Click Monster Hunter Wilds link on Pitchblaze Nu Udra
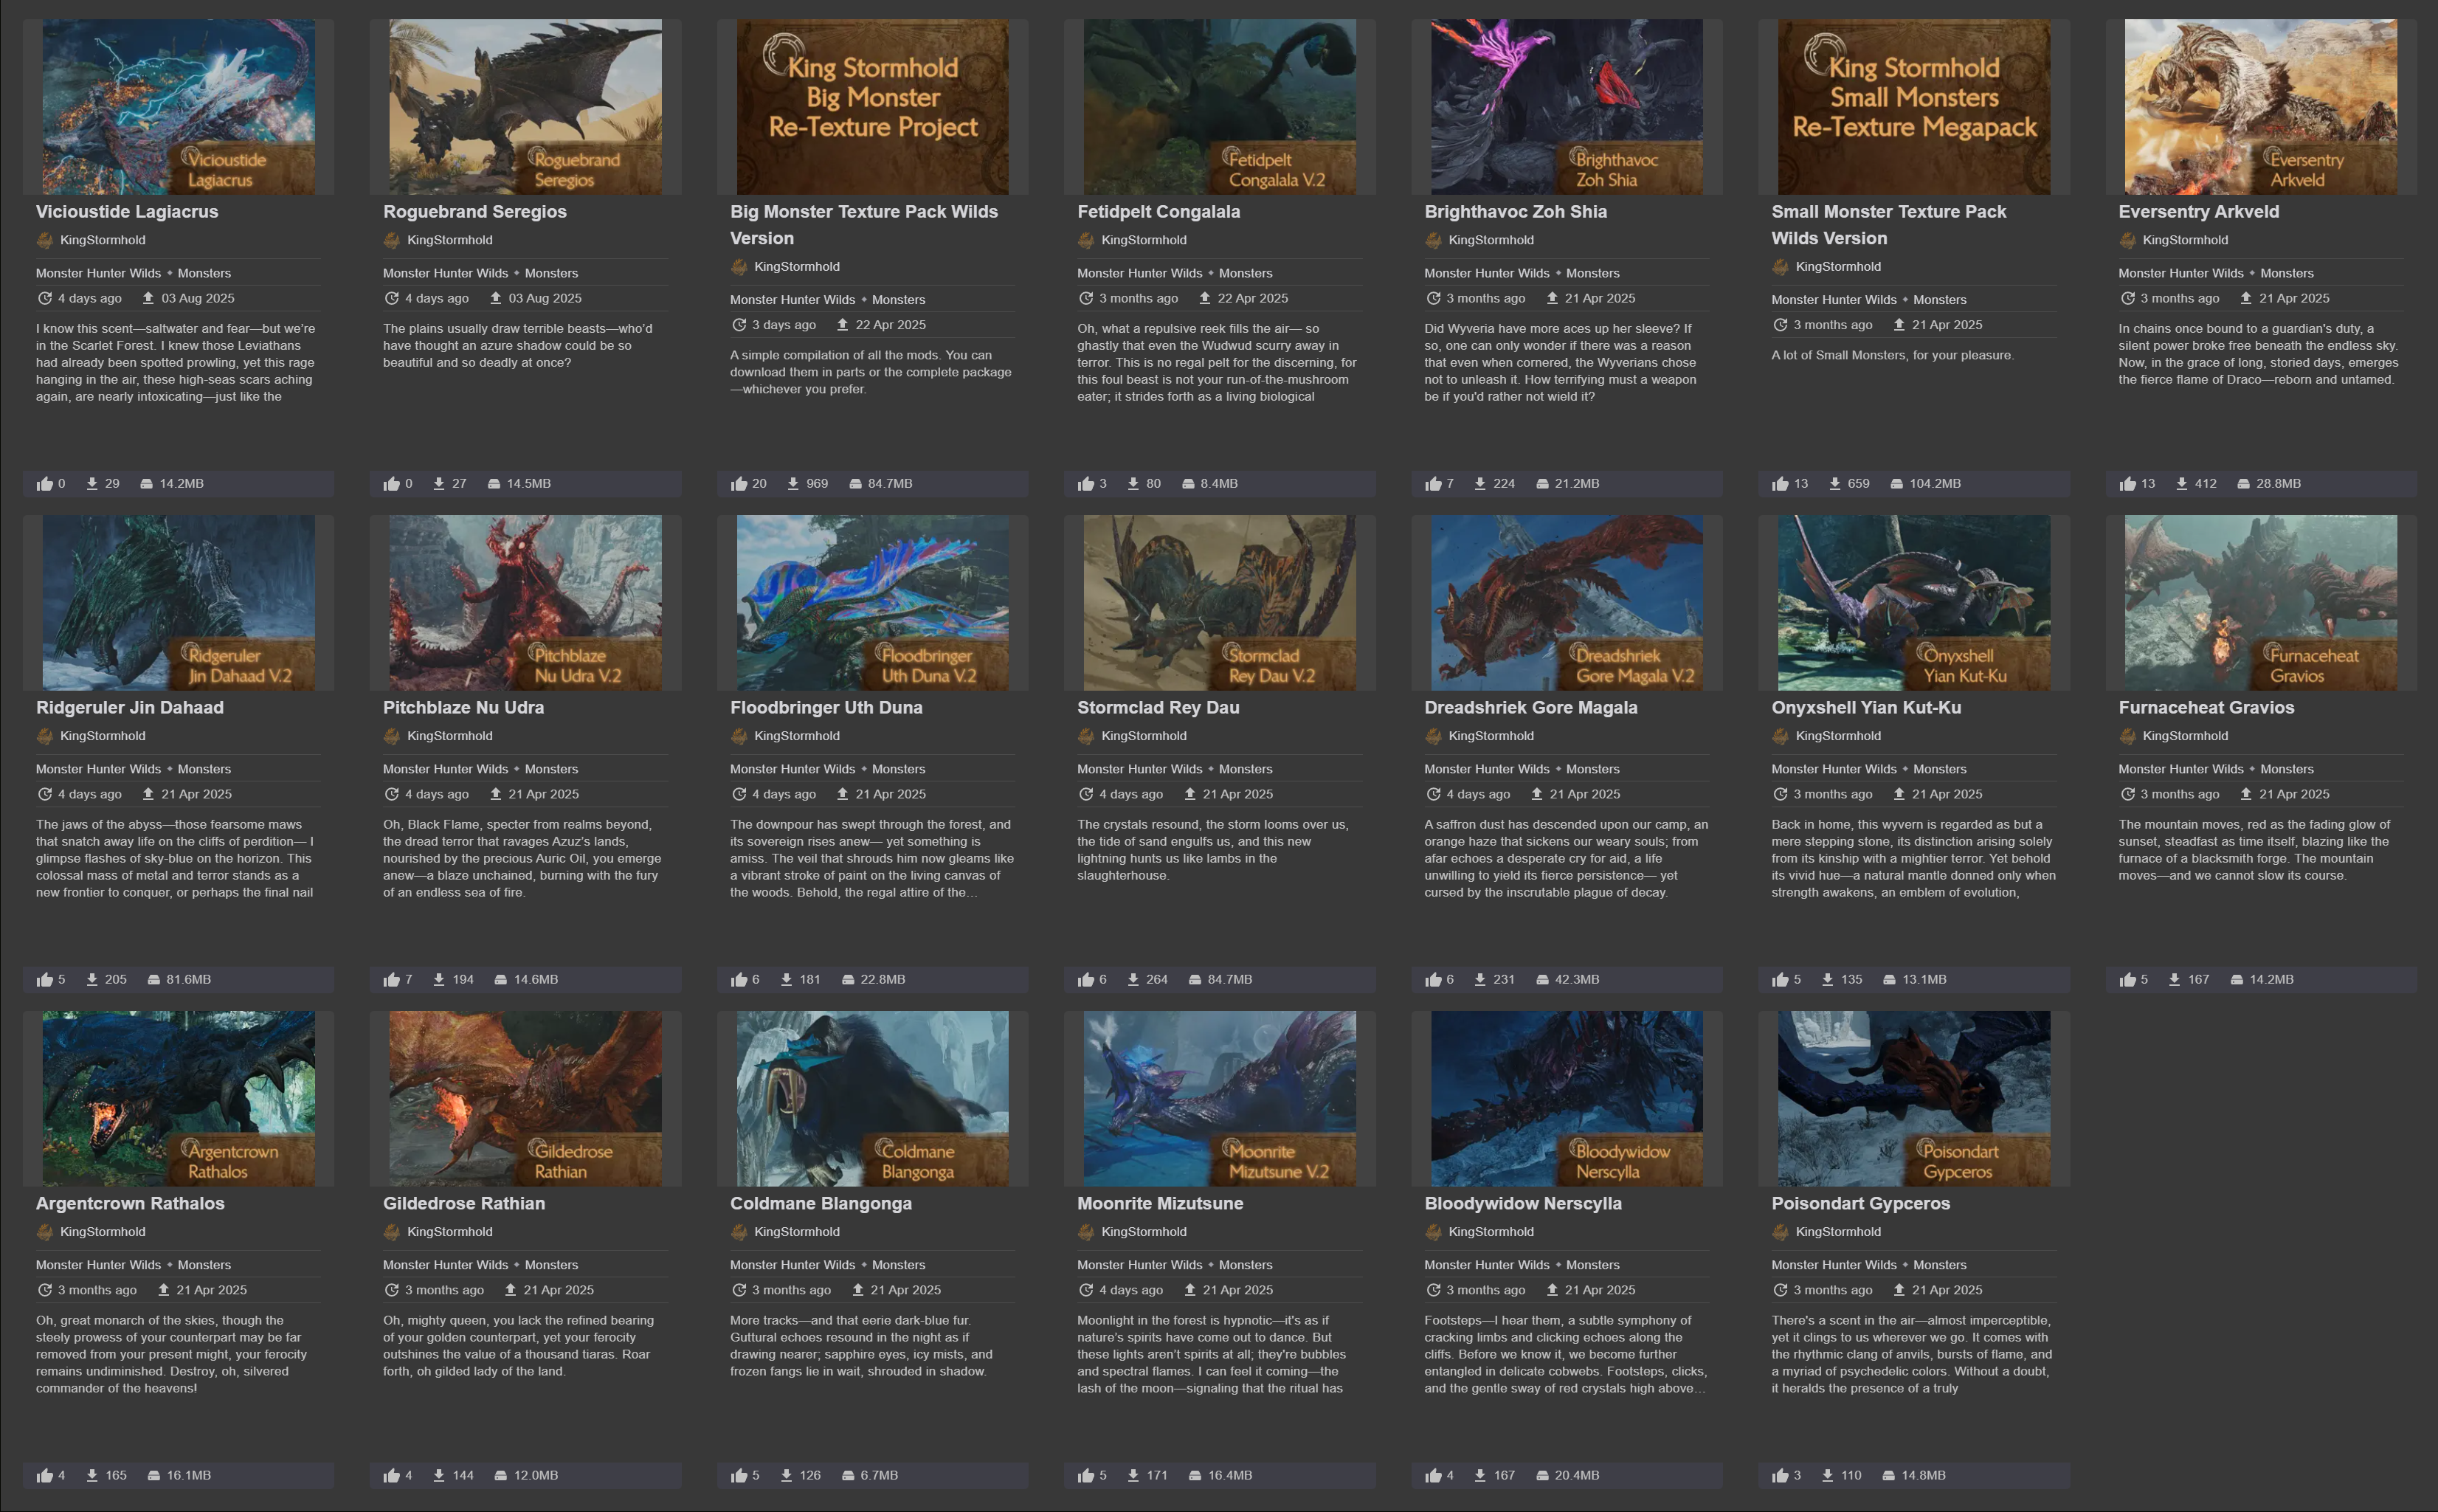 [x=445, y=769]
